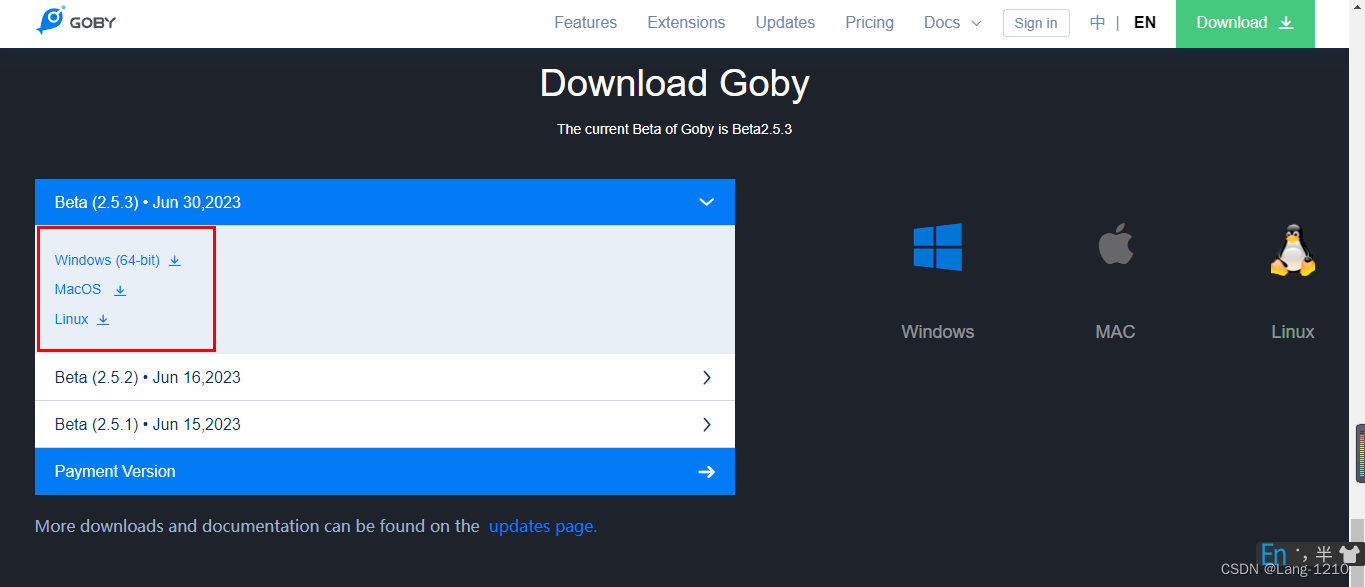Image resolution: width=1365 pixels, height=587 pixels.
Task: Click chevron on Beta (2.5.1) row
Action: (707, 424)
